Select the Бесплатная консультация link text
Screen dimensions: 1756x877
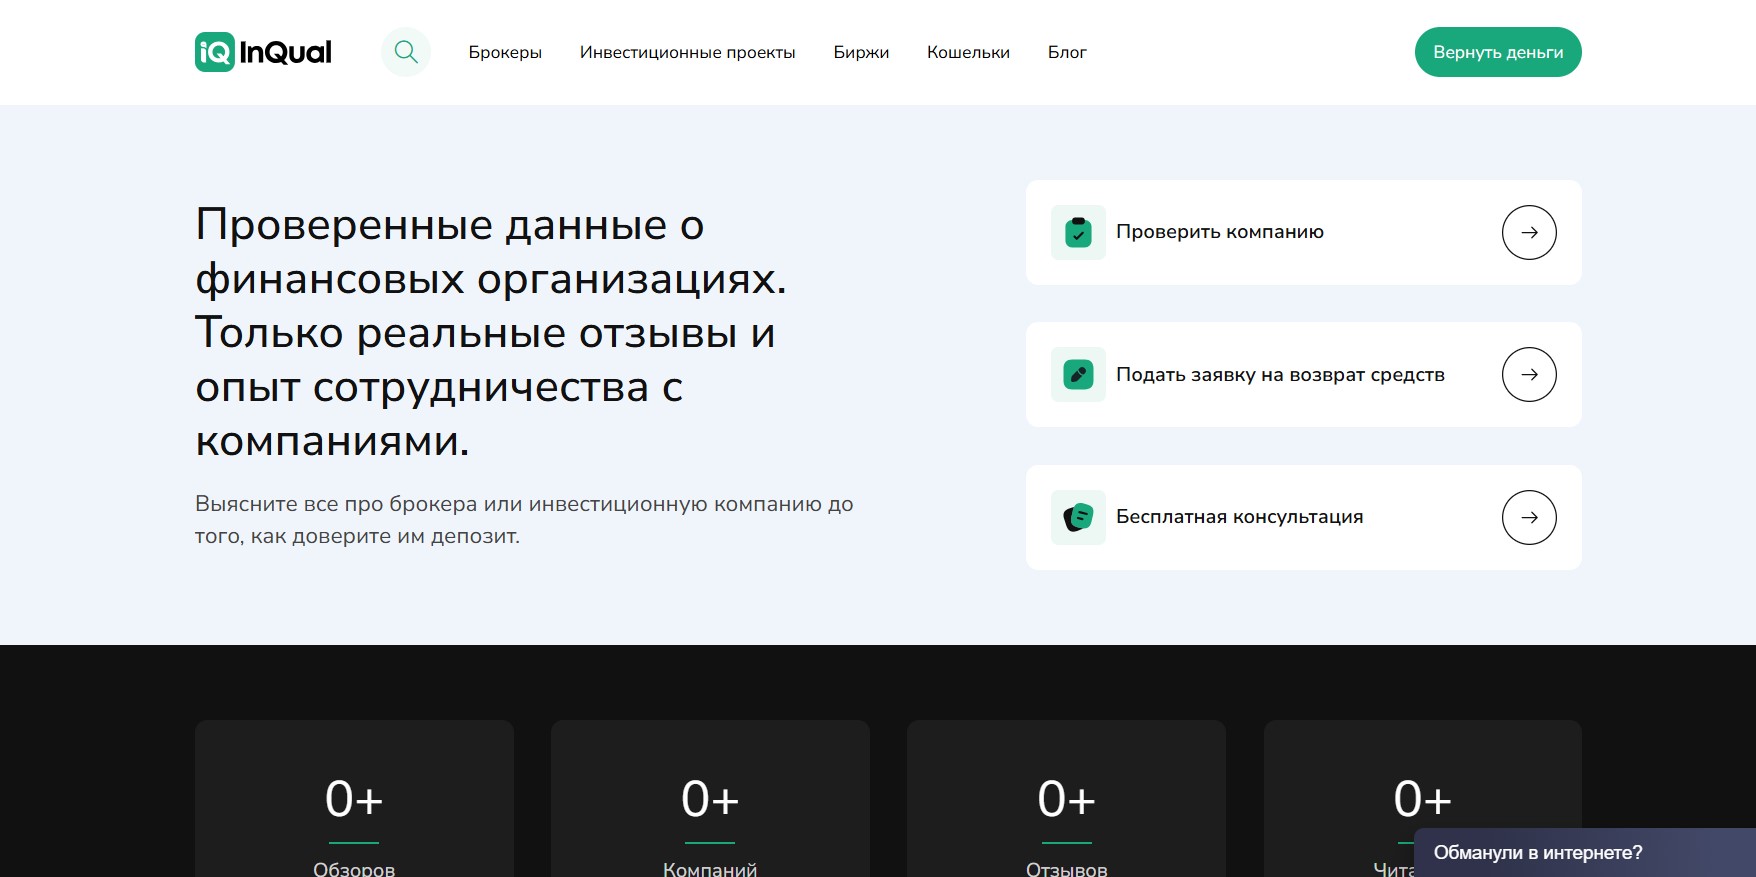(x=1240, y=517)
